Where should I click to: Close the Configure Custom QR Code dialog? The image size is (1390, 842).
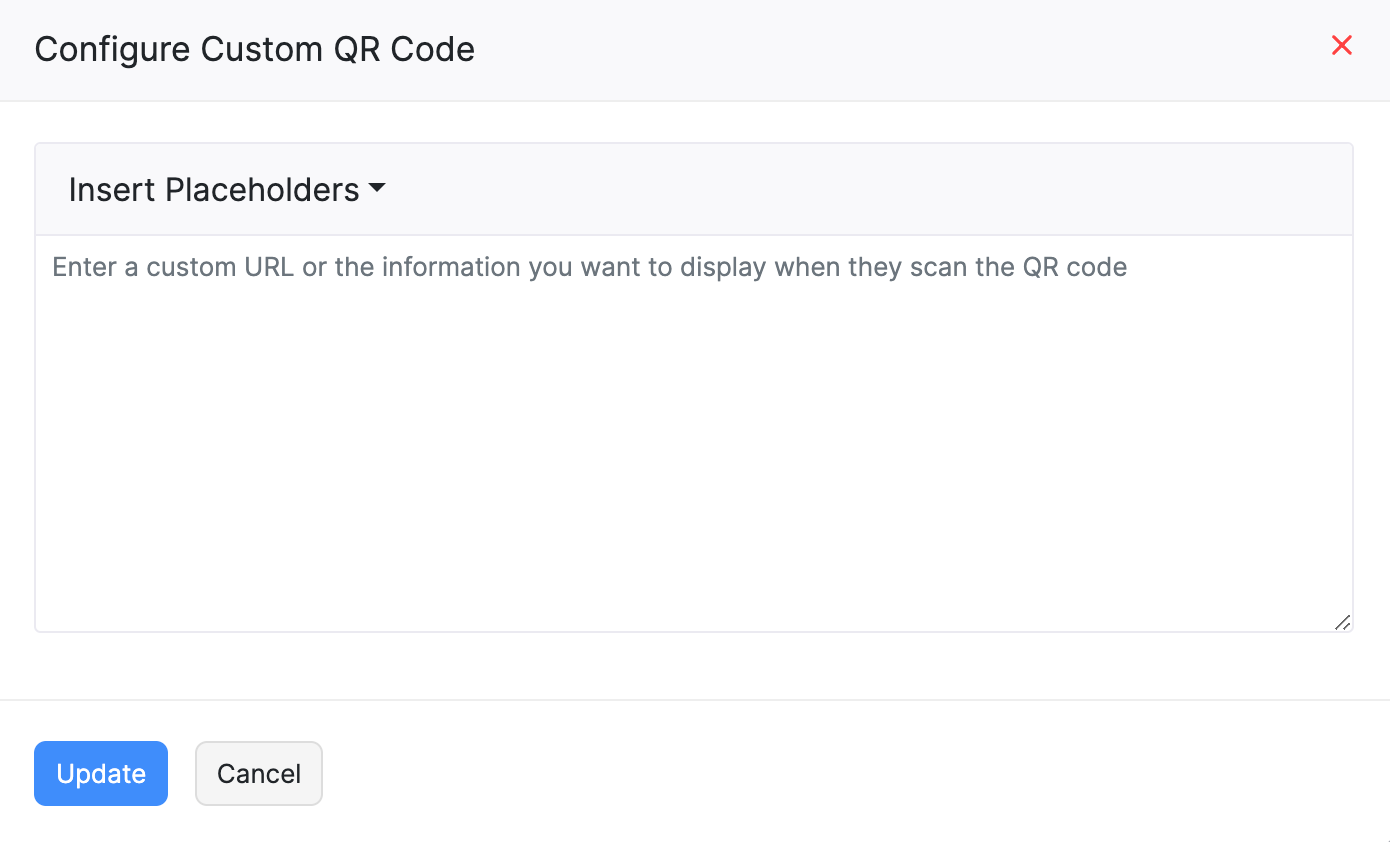coord(1341,45)
